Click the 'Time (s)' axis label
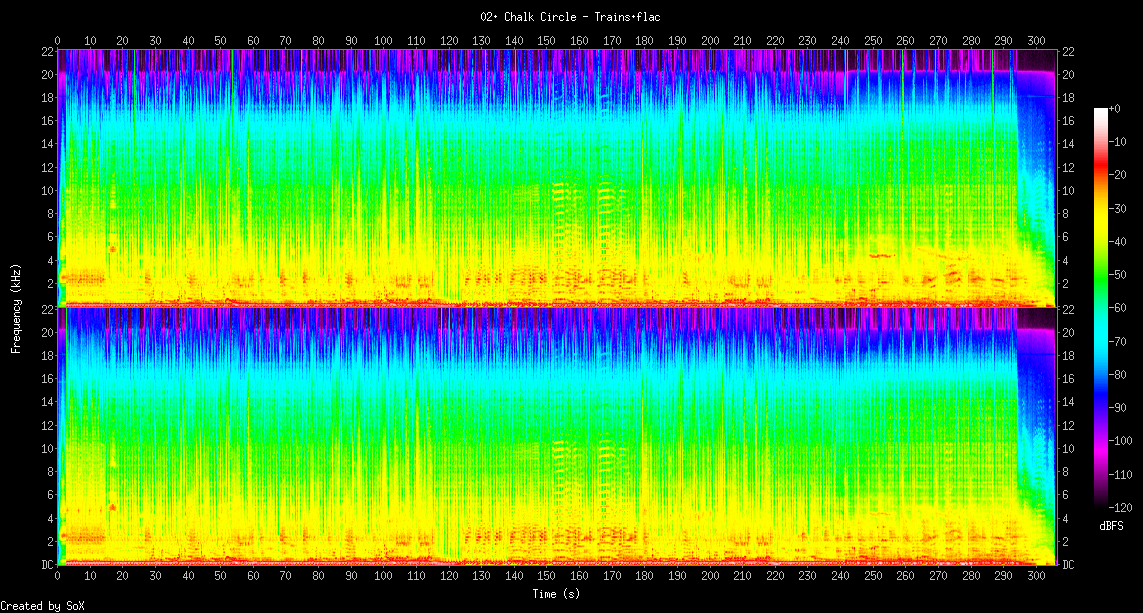This screenshot has width=1143, height=613. [x=556, y=594]
